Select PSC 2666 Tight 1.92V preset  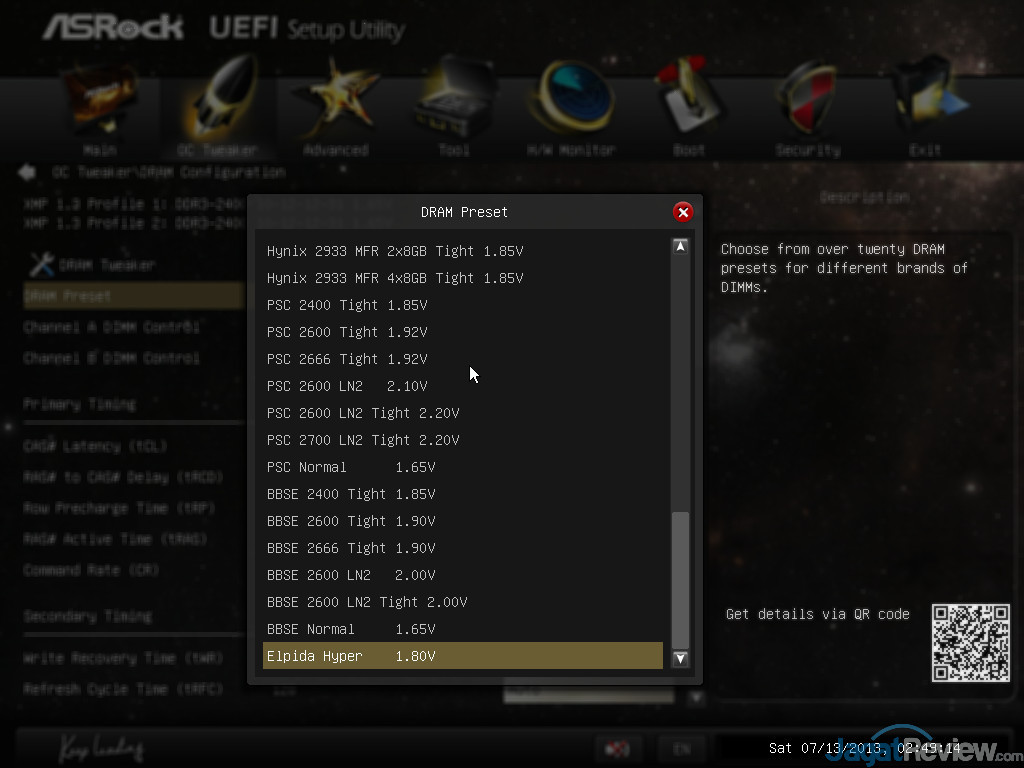462,359
